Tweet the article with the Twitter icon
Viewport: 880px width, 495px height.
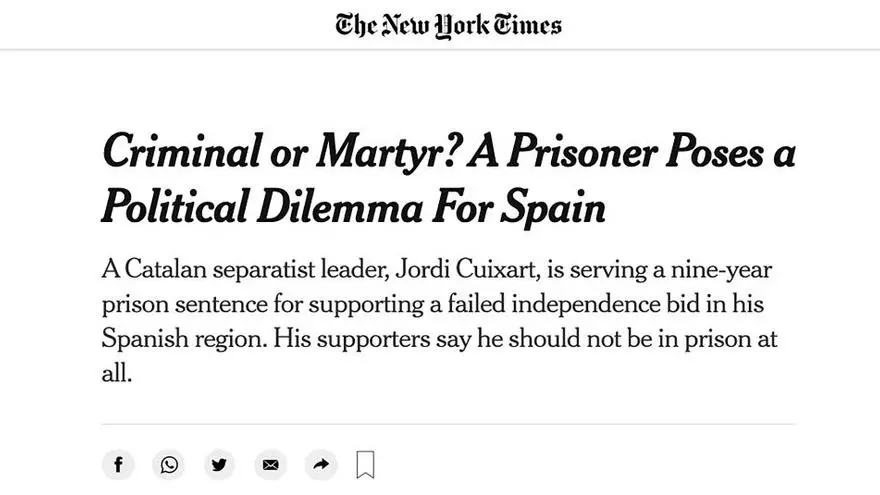219,464
